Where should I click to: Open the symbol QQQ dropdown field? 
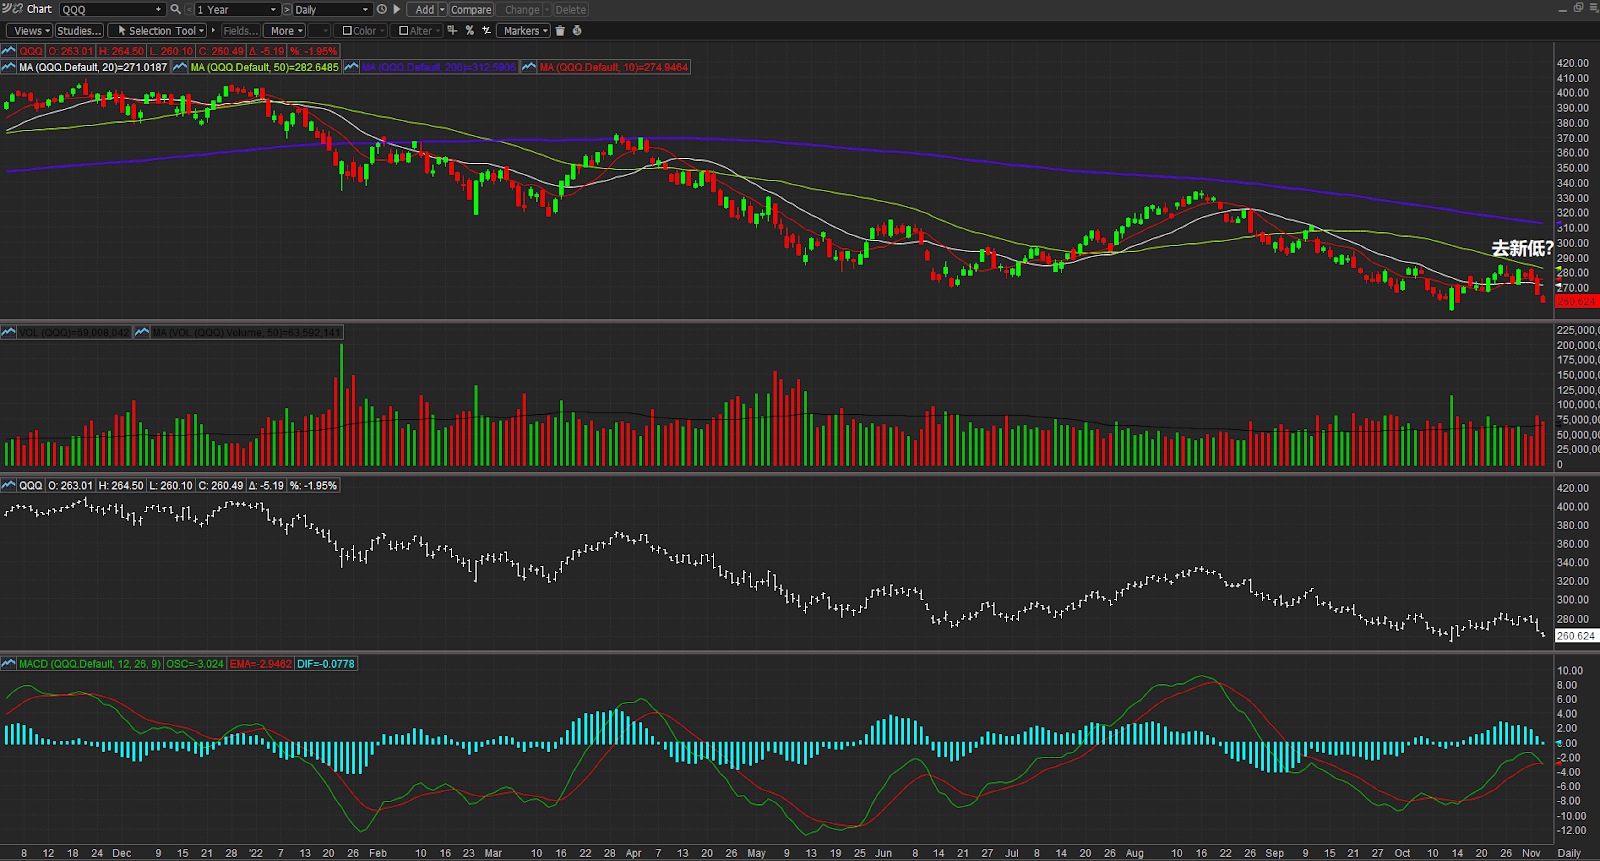point(112,10)
